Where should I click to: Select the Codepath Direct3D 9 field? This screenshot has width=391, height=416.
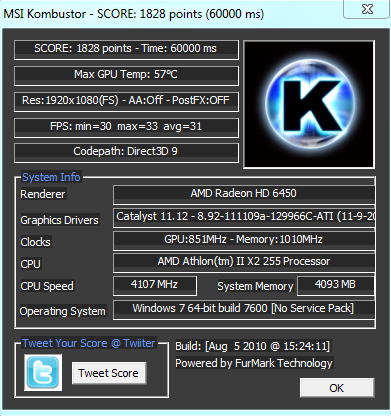(126, 153)
